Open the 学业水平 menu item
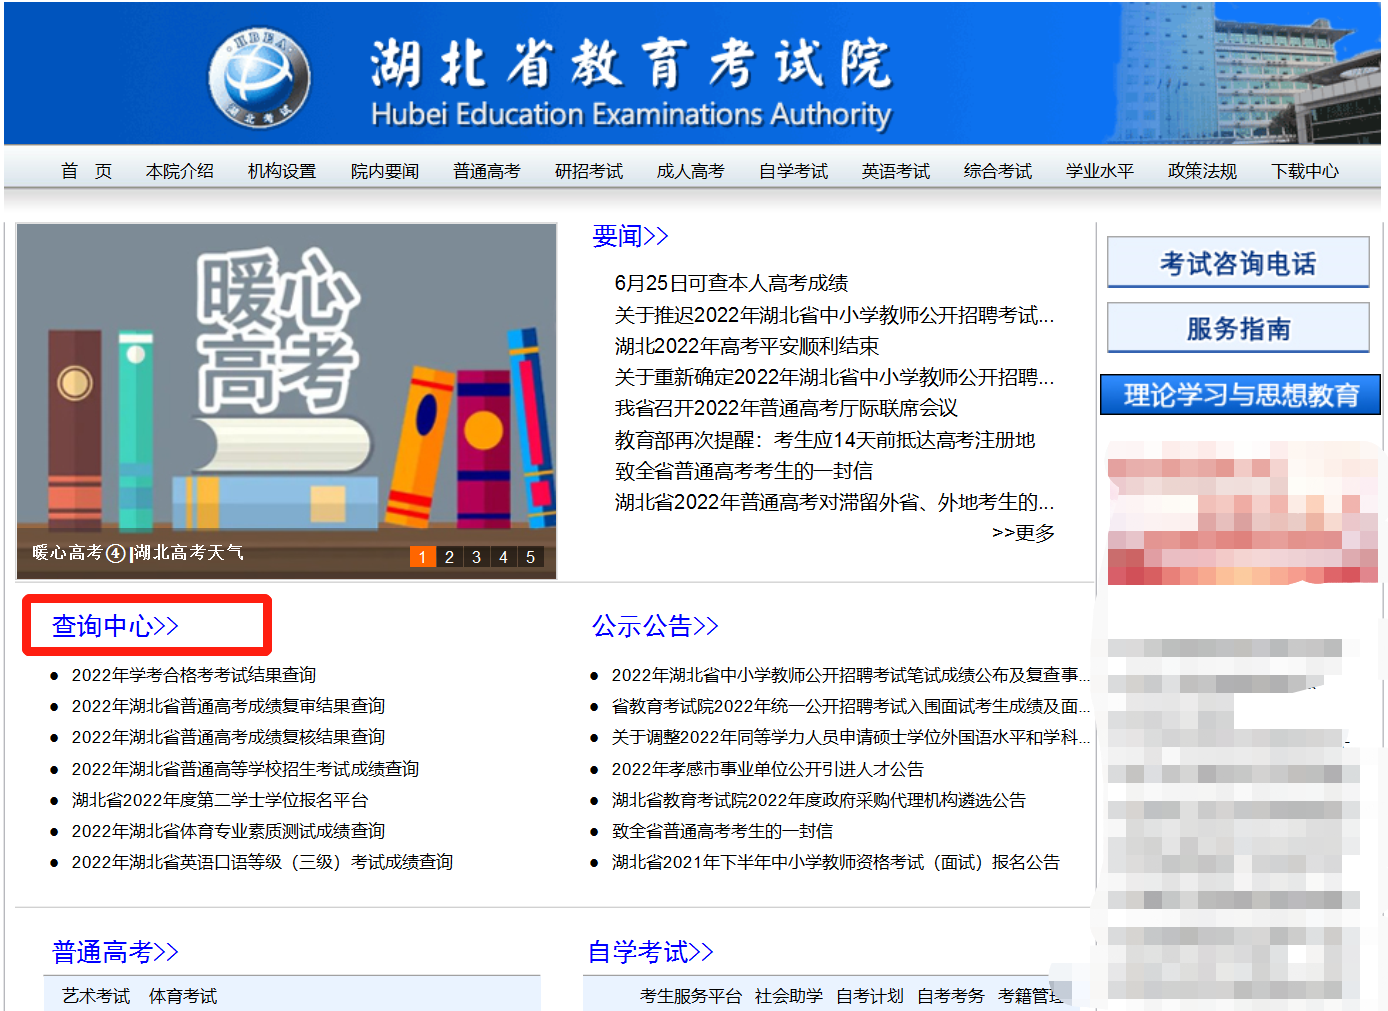This screenshot has width=1388, height=1011. click(1100, 171)
